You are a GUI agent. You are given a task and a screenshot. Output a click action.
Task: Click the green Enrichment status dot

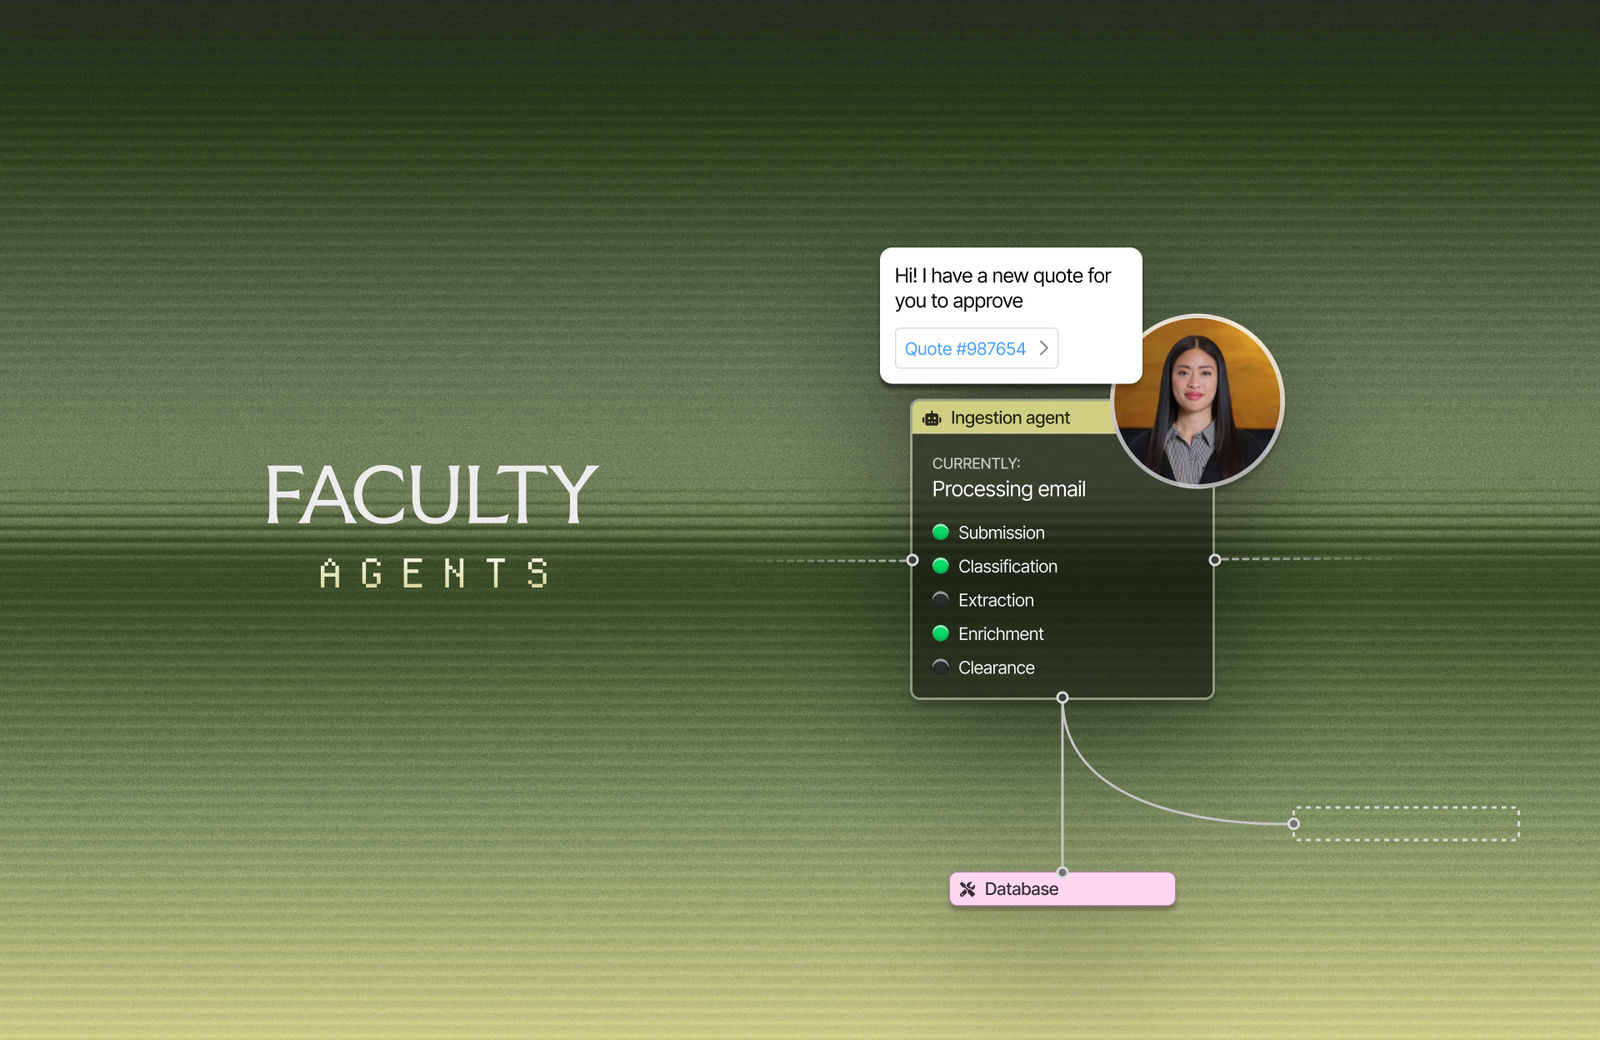pos(941,634)
